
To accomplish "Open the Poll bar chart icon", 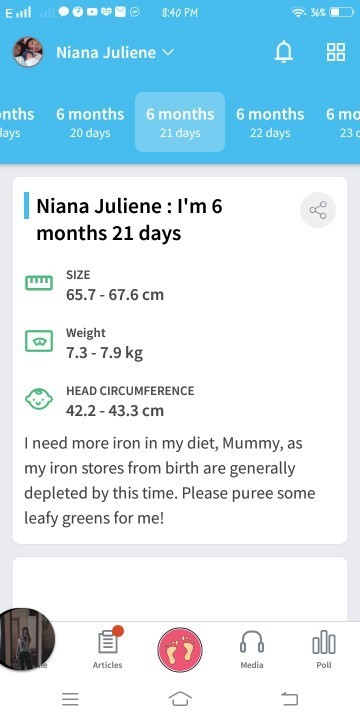I will click(x=324, y=641).
